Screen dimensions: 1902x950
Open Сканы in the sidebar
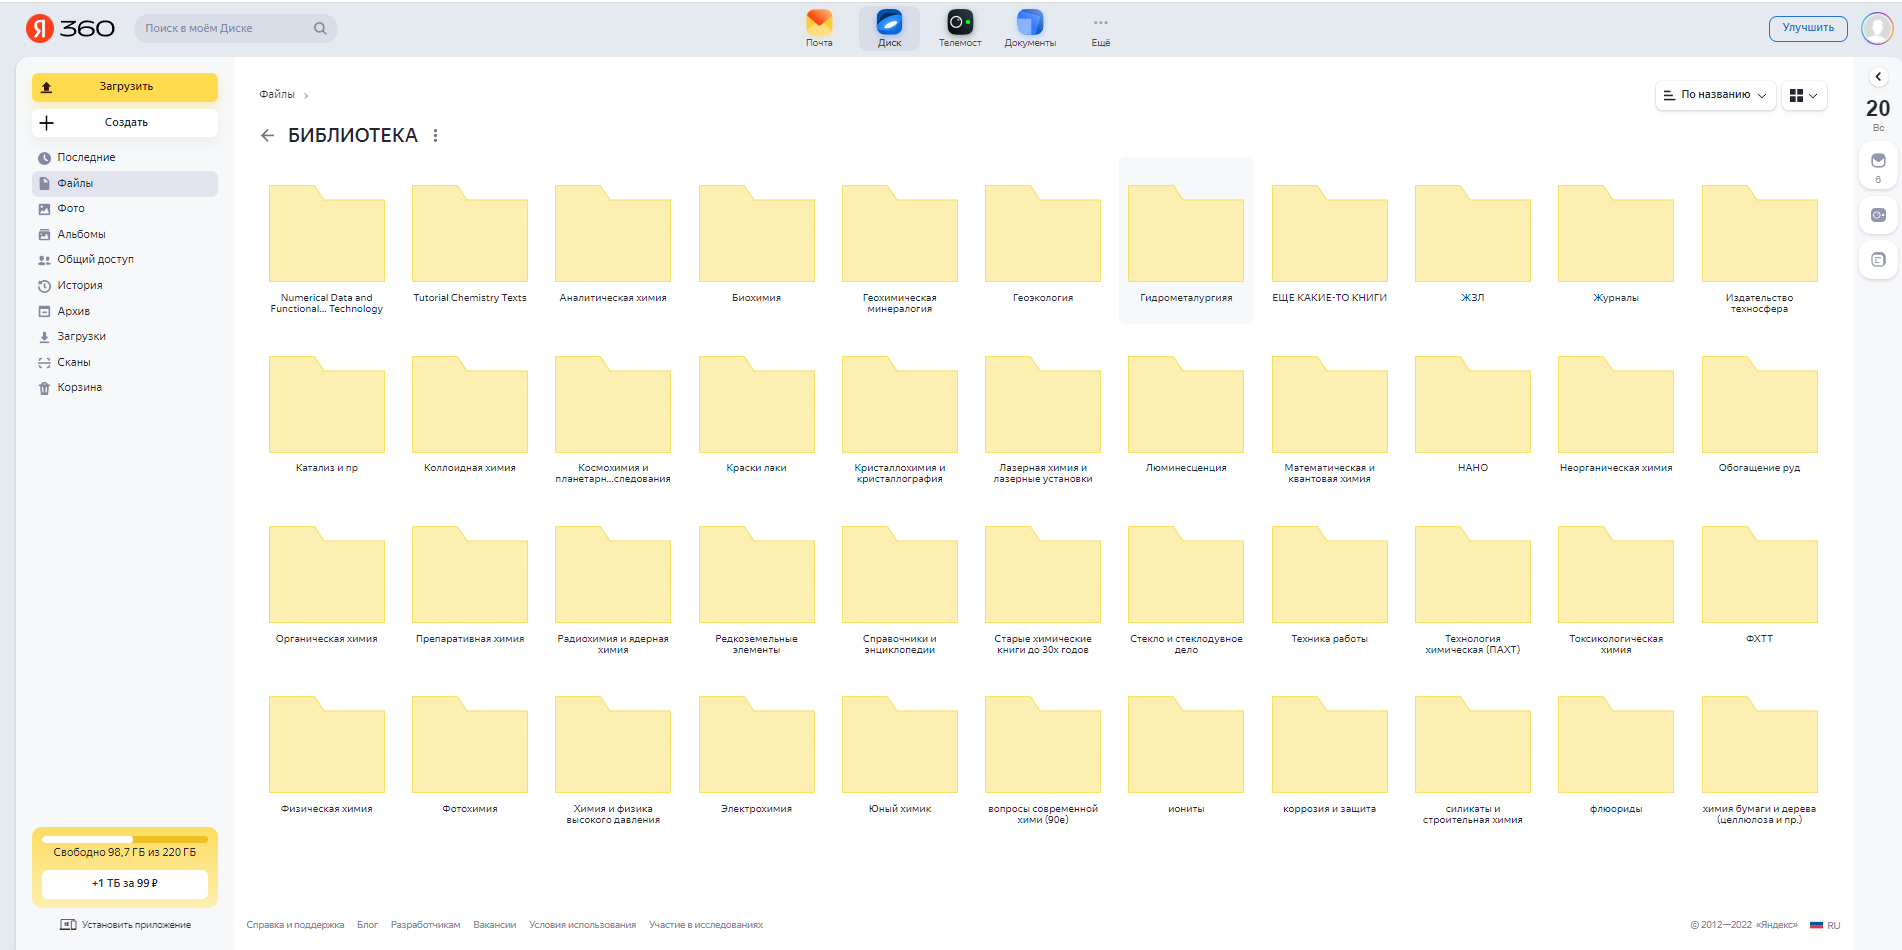pyautogui.click(x=125, y=362)
